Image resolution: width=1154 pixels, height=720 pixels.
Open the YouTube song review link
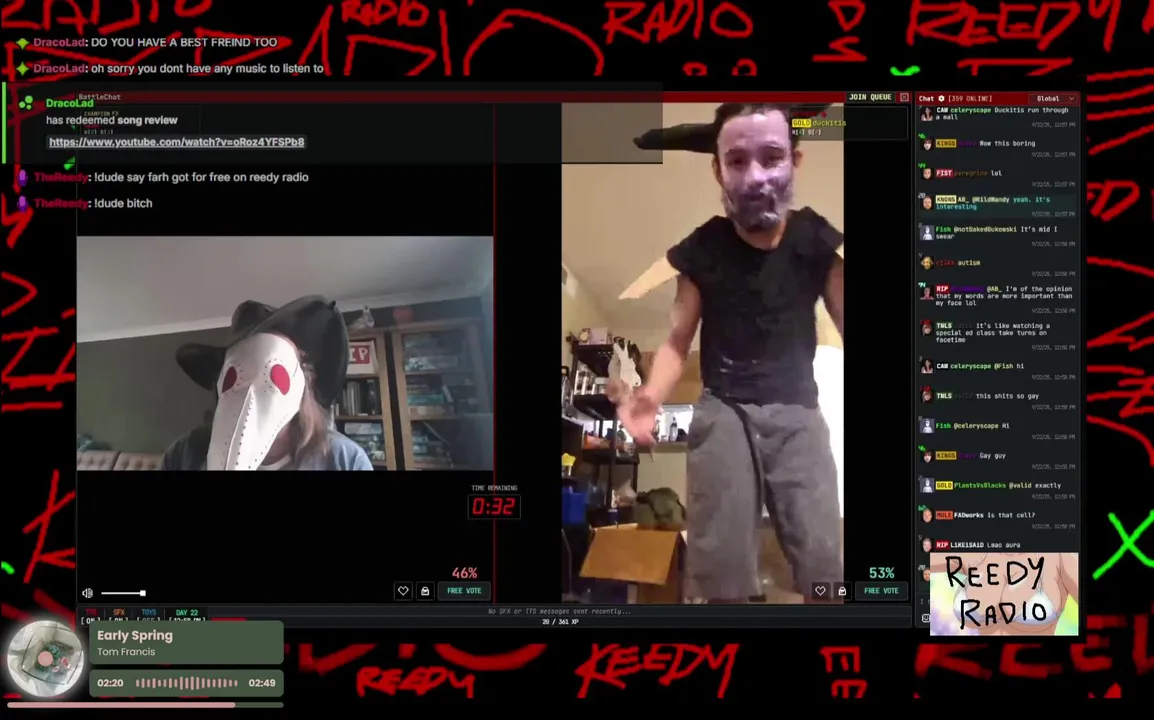click(x=177, y=142)
